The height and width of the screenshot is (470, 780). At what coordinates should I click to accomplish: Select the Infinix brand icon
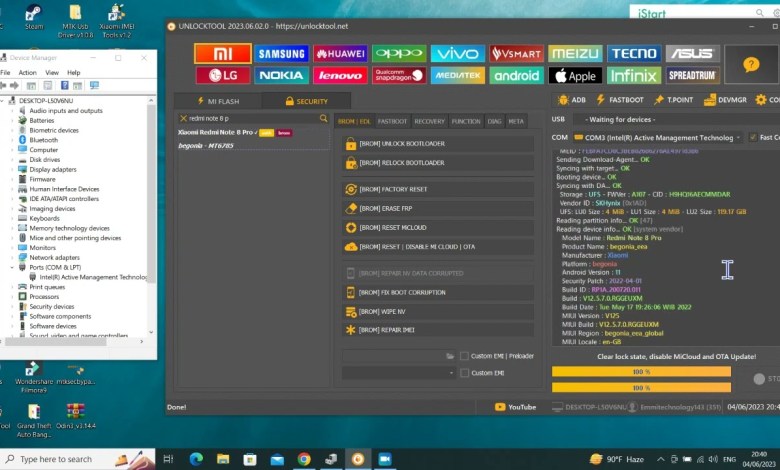pyautogui.click(x=634, y=76)
